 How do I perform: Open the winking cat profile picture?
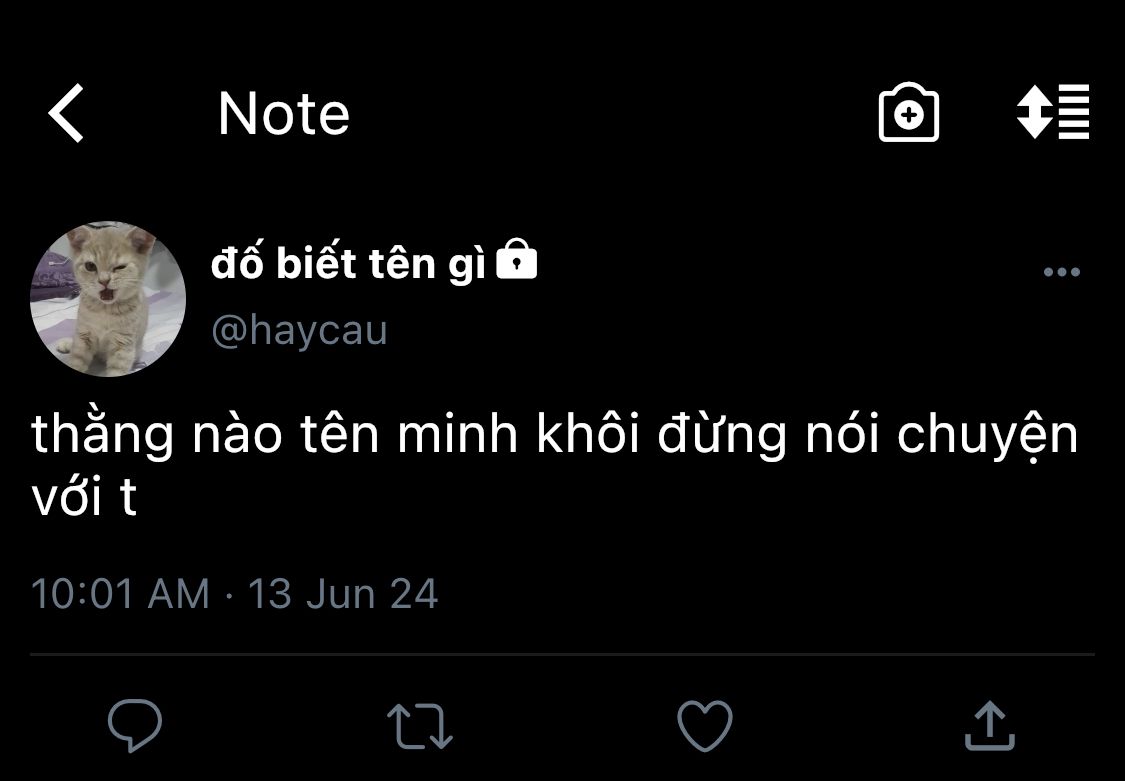tap(108, 298)
